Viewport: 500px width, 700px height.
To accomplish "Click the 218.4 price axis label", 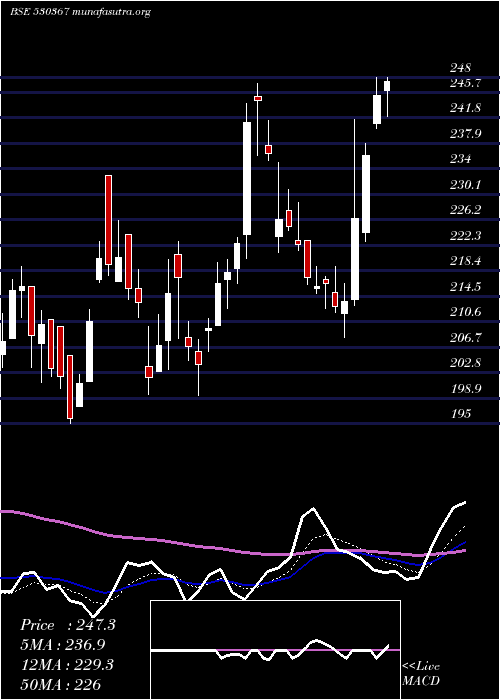I will coord(465,261).
